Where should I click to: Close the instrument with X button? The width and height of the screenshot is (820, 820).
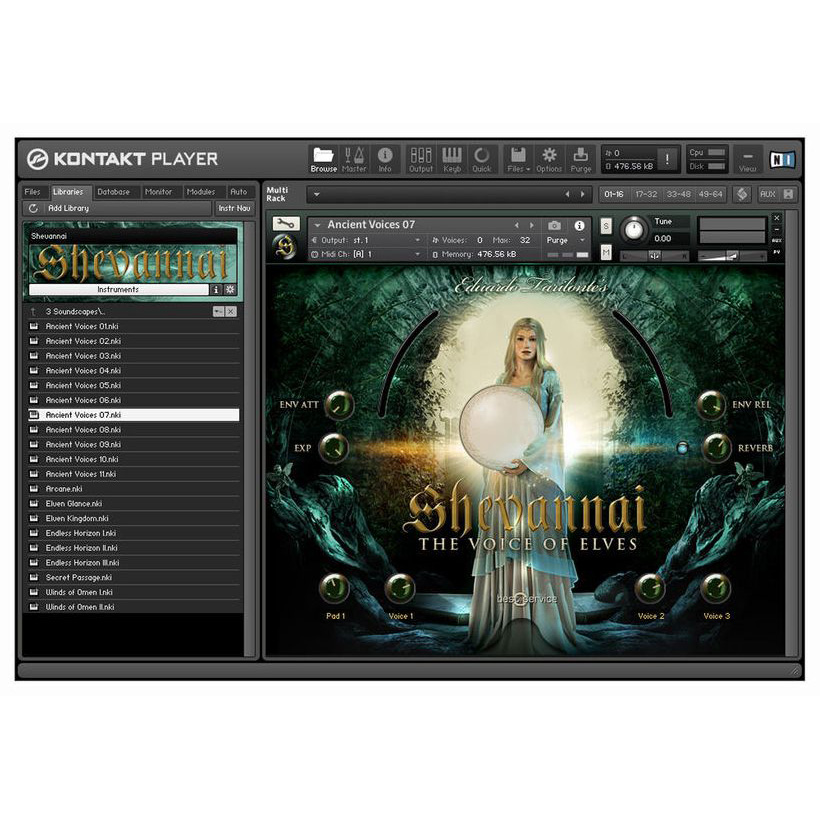coord(777,218)
